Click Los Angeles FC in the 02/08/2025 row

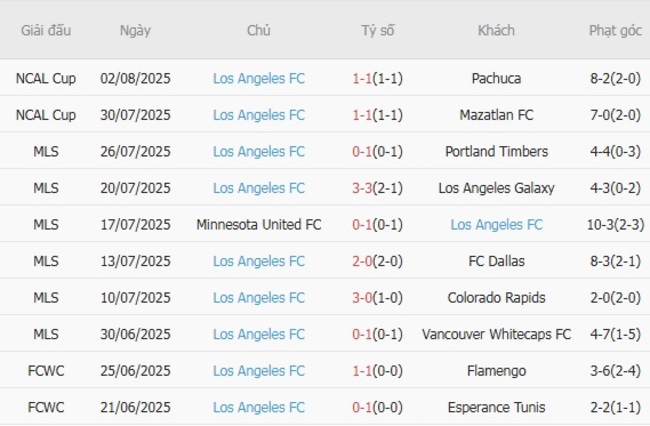(x=259, y=78)
